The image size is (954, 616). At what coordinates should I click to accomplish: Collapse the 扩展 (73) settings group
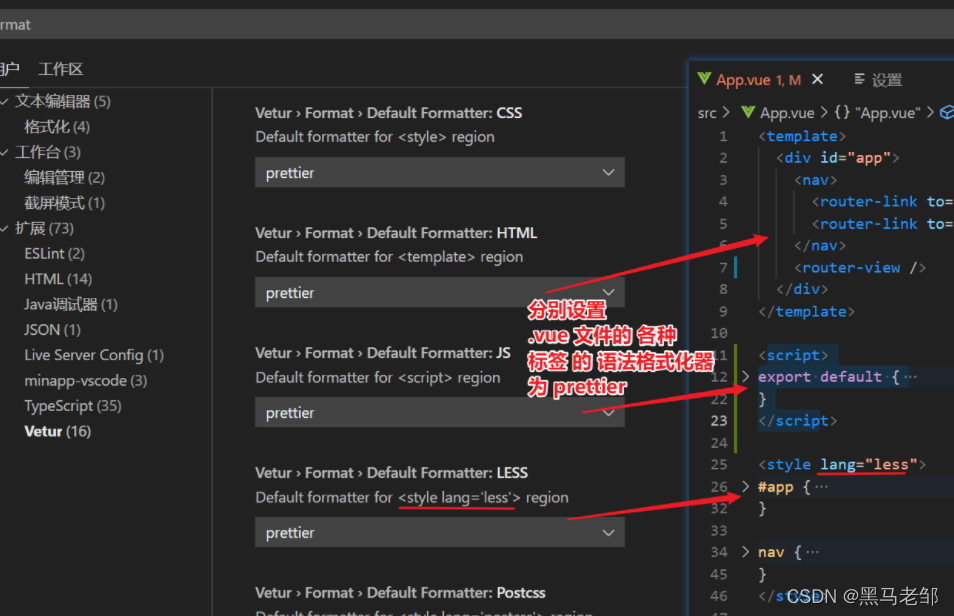point(5,228)
